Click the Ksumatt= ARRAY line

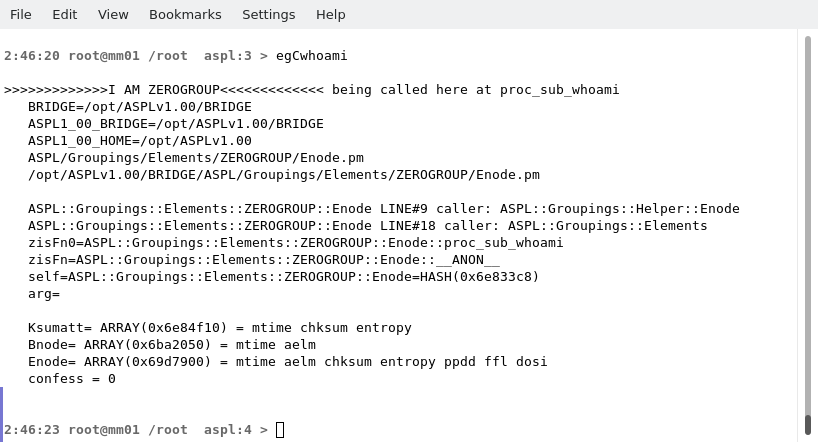click(220, 328)
